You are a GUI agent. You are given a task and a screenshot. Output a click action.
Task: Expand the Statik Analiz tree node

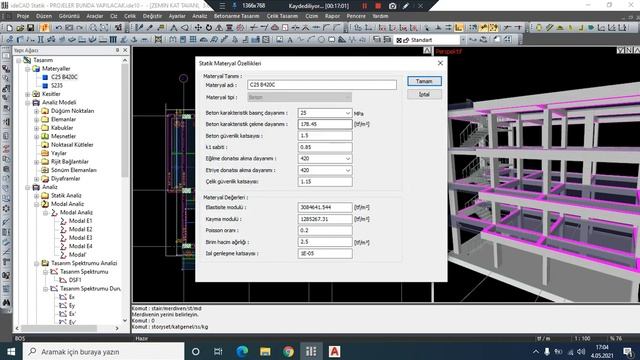pos(36,196)
